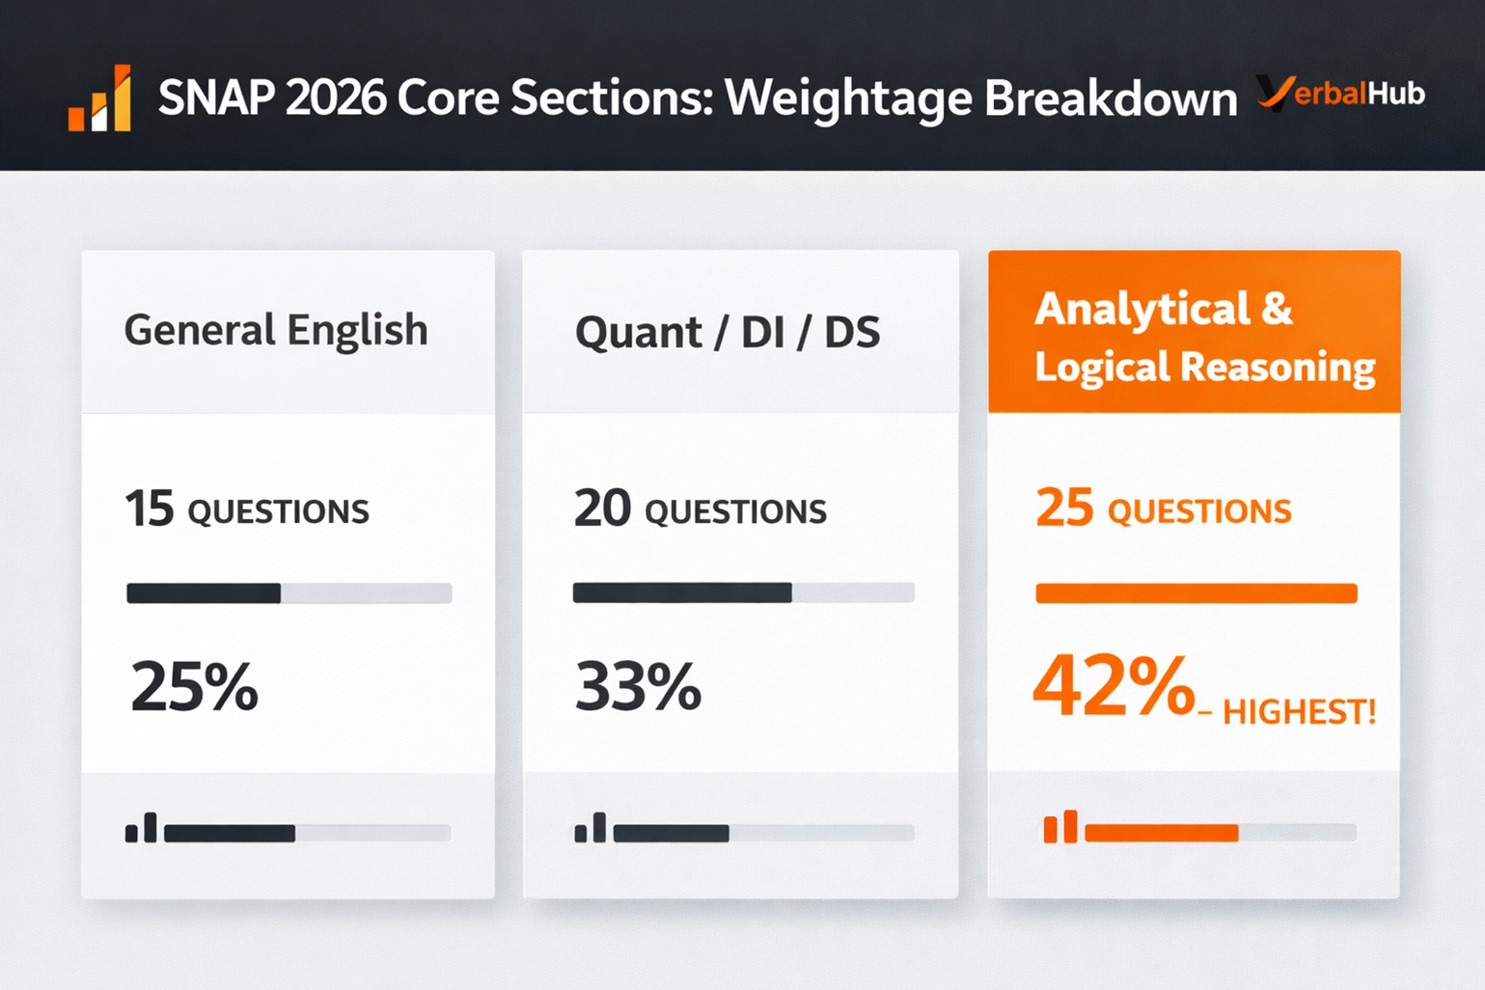Viewport: 1485px width, 990px height.
Task: Click the orange bar icon in Analytical card footer
Action: (1060, 828)
